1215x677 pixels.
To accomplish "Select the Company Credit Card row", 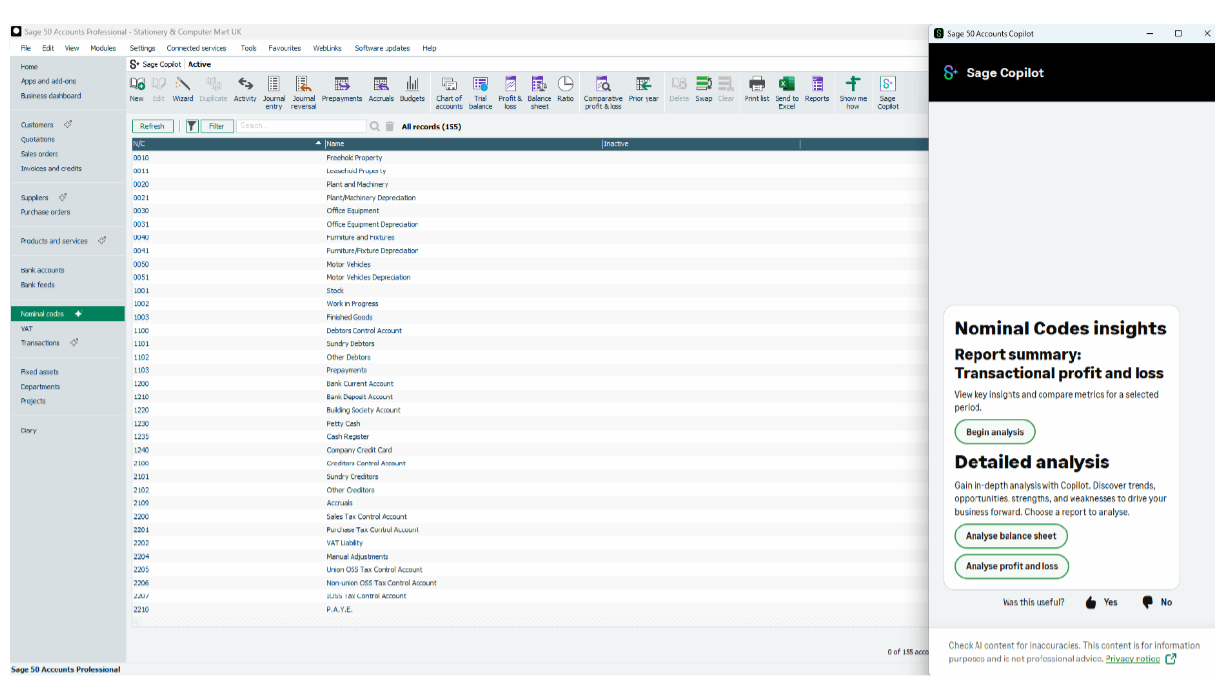I will point(529,450).
